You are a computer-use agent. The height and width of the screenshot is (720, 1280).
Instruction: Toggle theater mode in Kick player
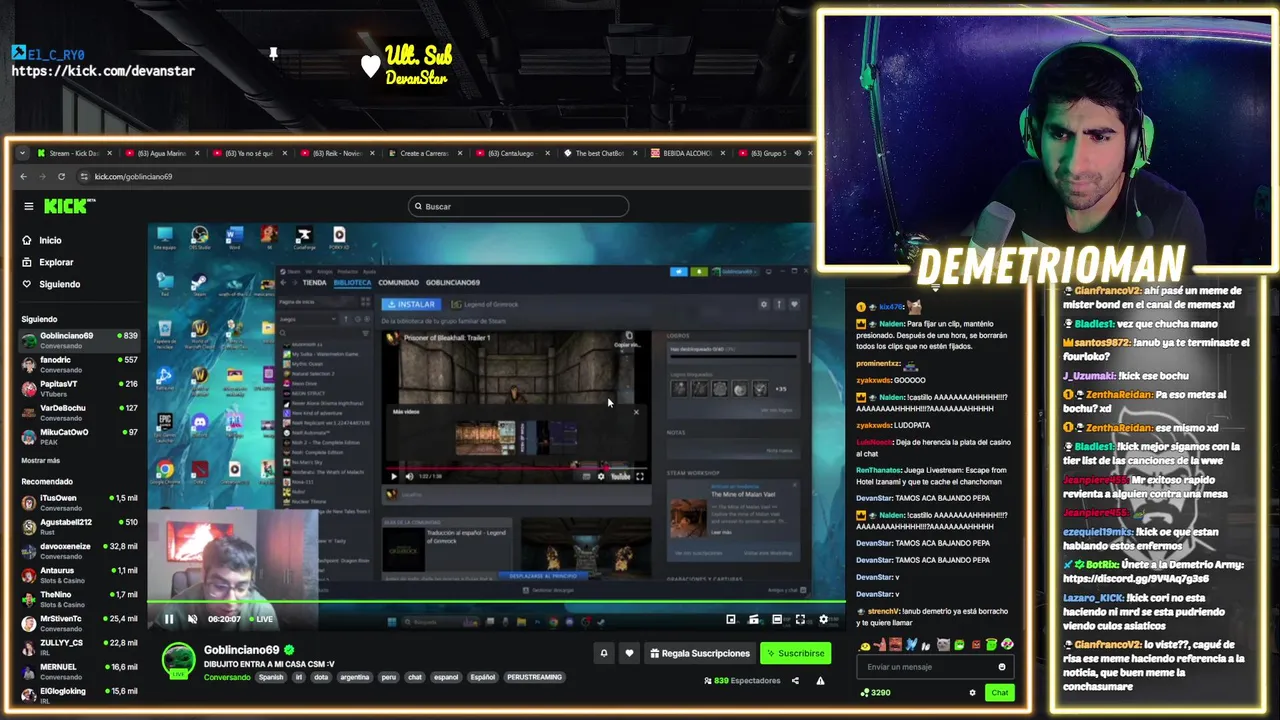777,619
